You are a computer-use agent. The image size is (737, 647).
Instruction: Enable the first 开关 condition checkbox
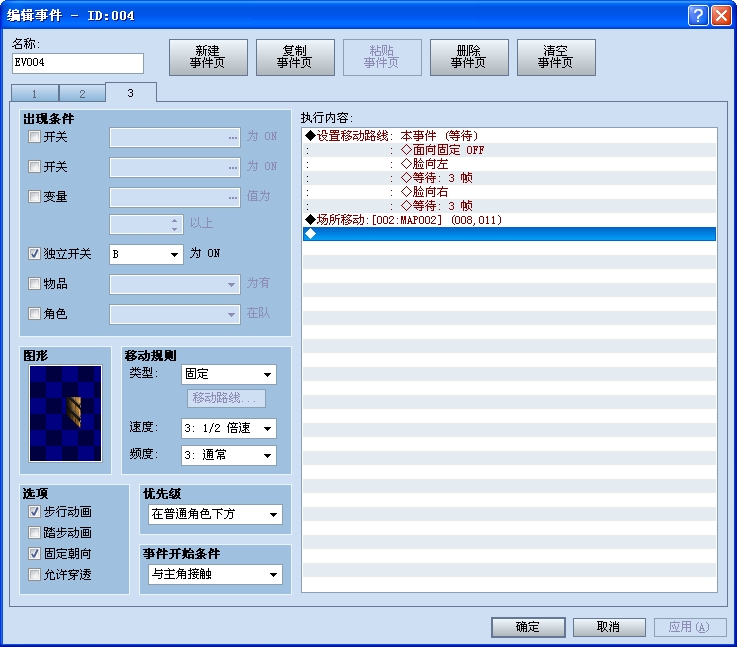(35, 137)
